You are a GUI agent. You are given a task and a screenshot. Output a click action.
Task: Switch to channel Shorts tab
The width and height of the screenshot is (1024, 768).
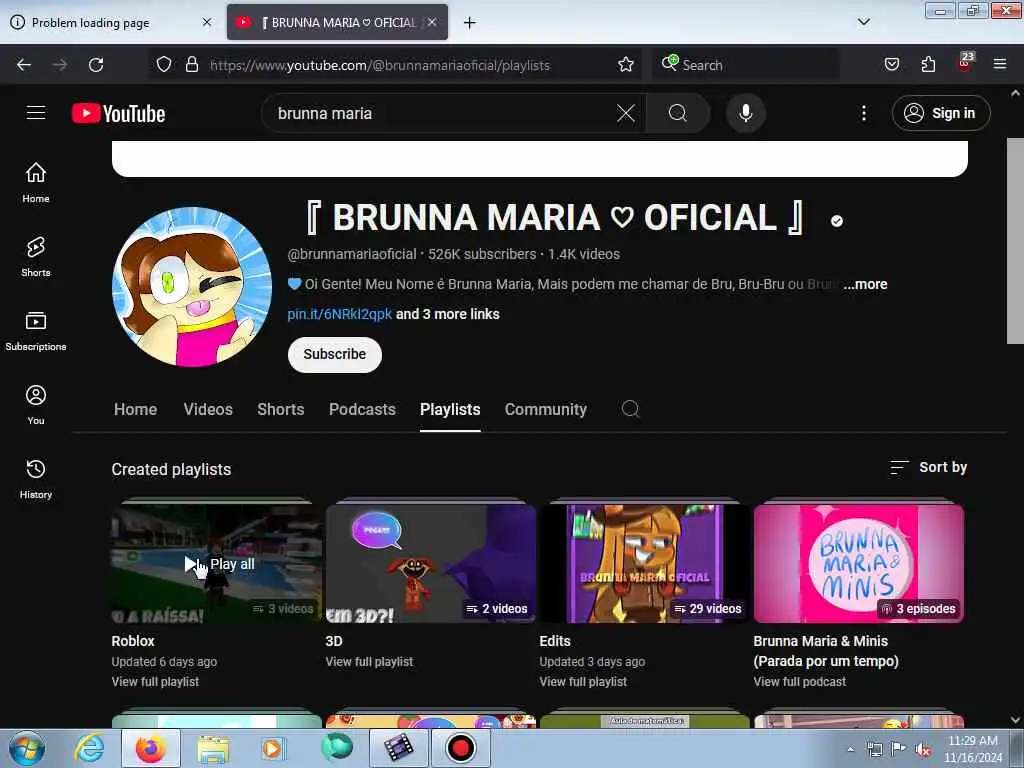coord(281,409)
